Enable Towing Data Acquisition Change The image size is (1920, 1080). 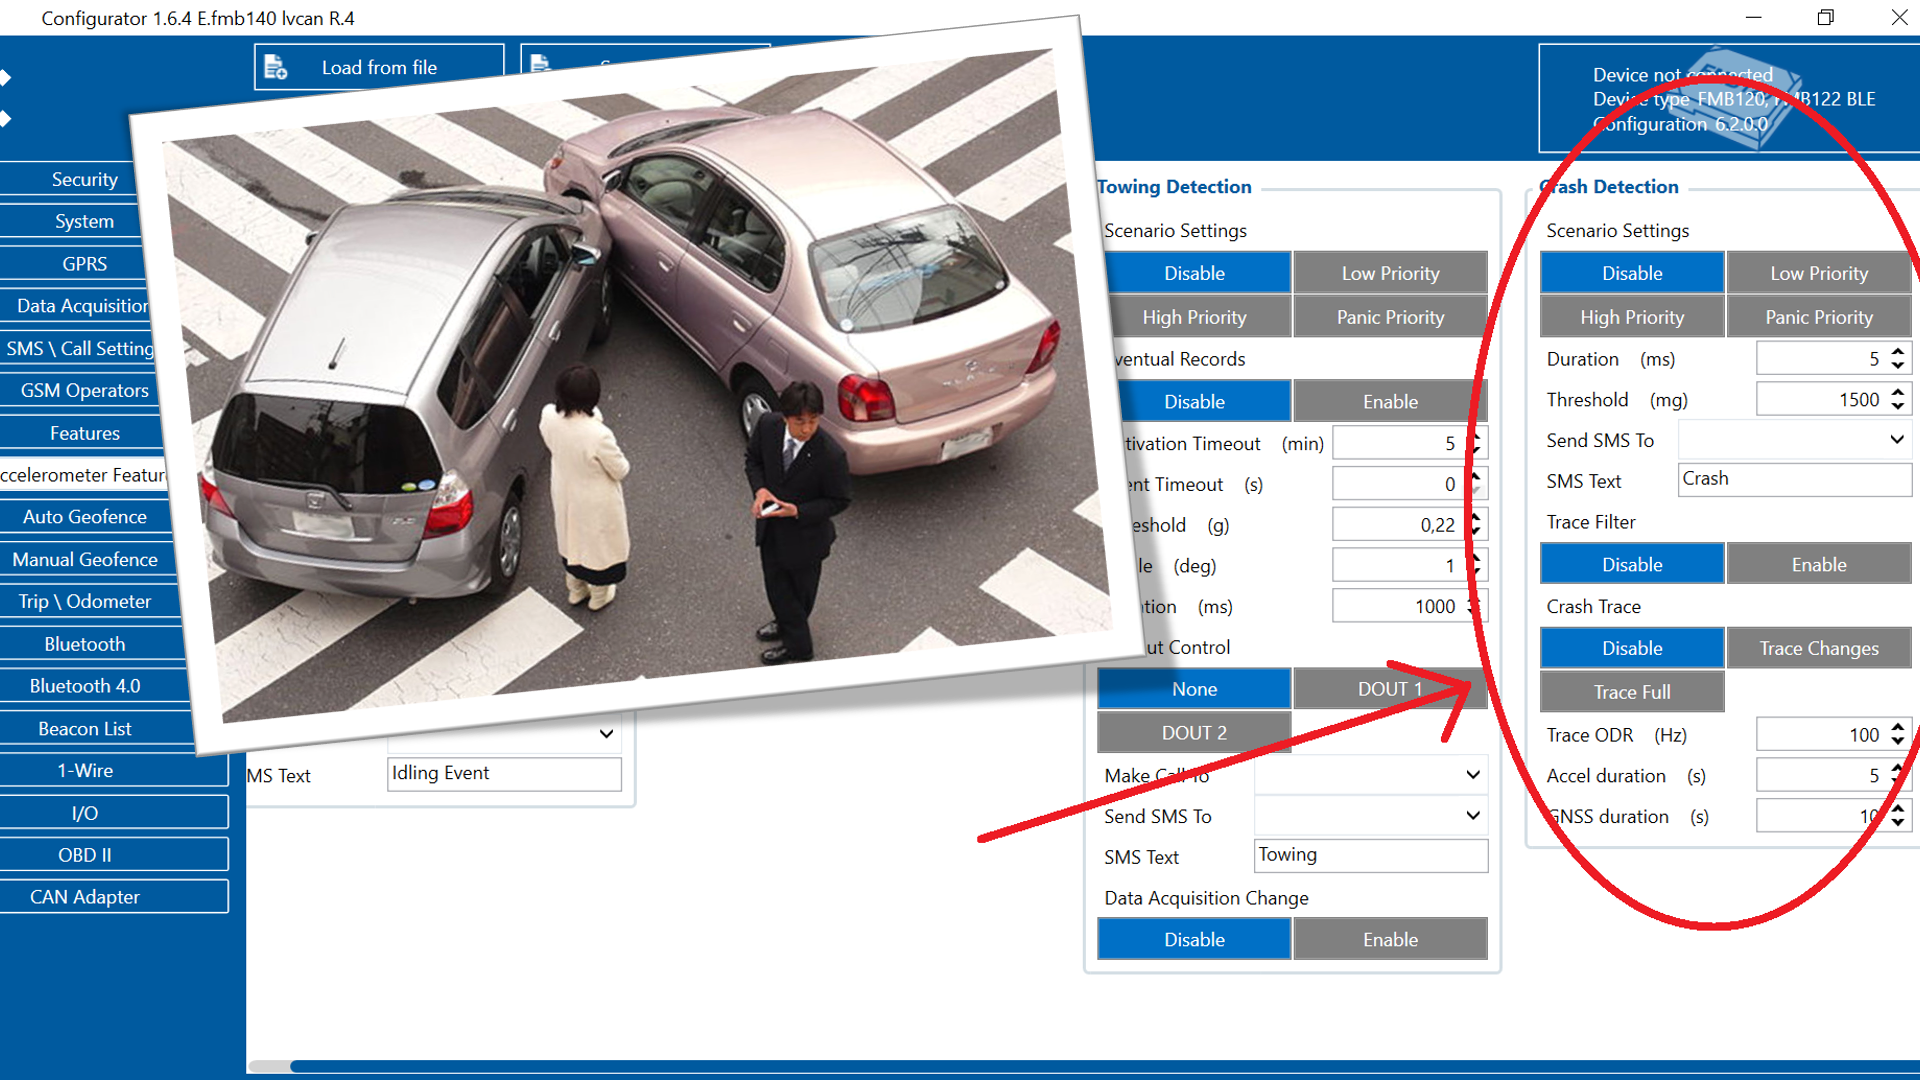1389,939
